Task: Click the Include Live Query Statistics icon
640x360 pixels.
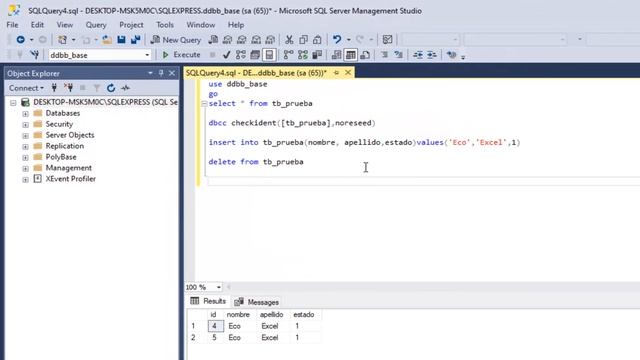Action: pyautogui.click(x=303, y=55)
